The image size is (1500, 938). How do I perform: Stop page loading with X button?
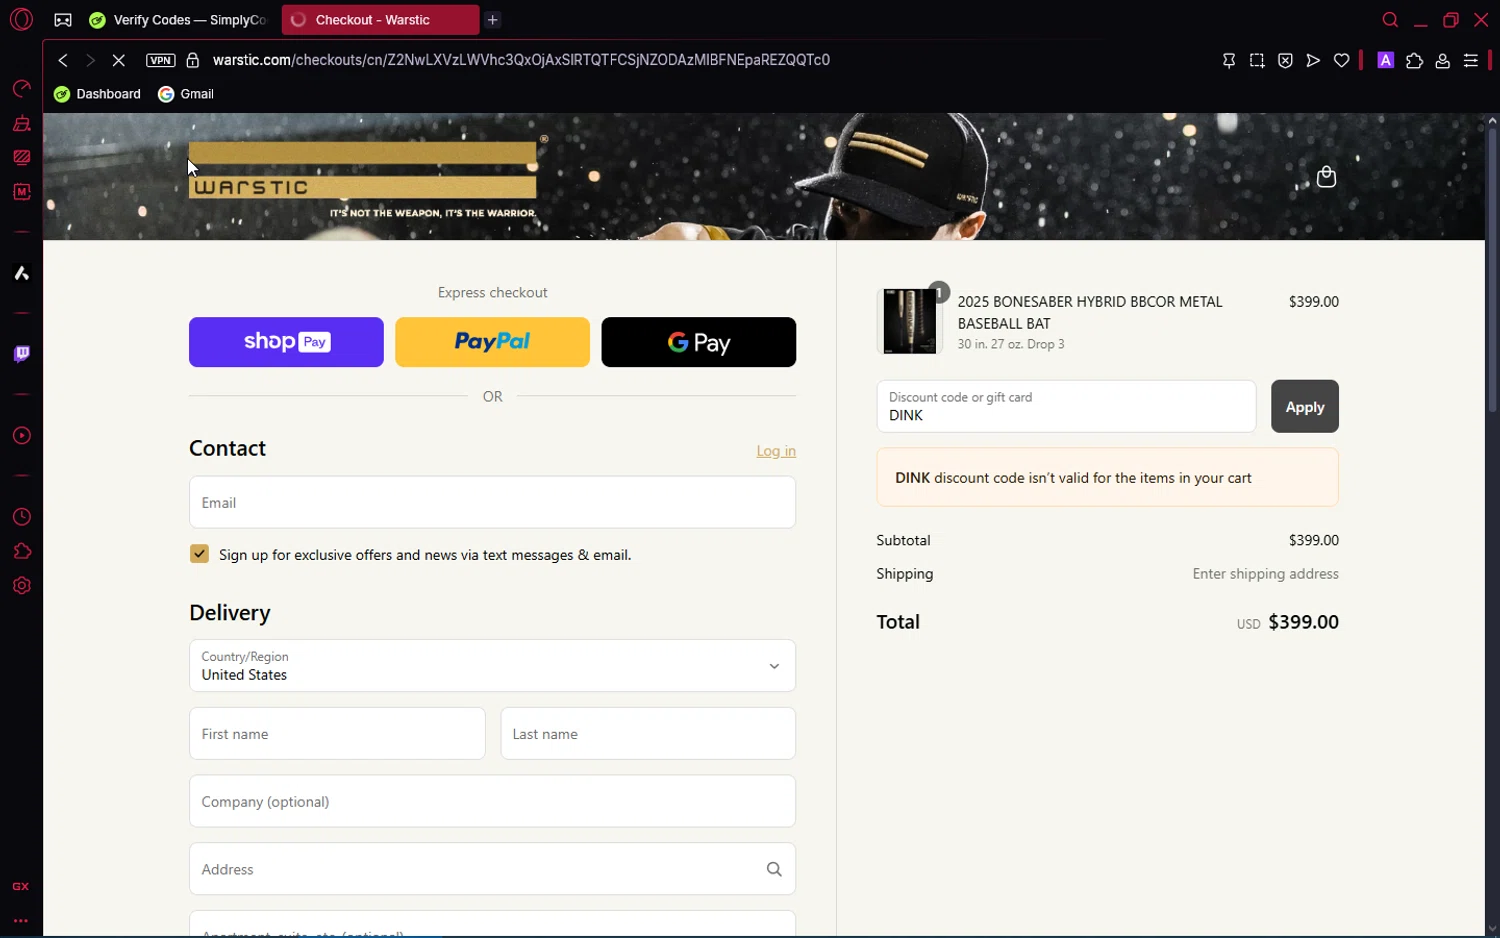(119, 60)
